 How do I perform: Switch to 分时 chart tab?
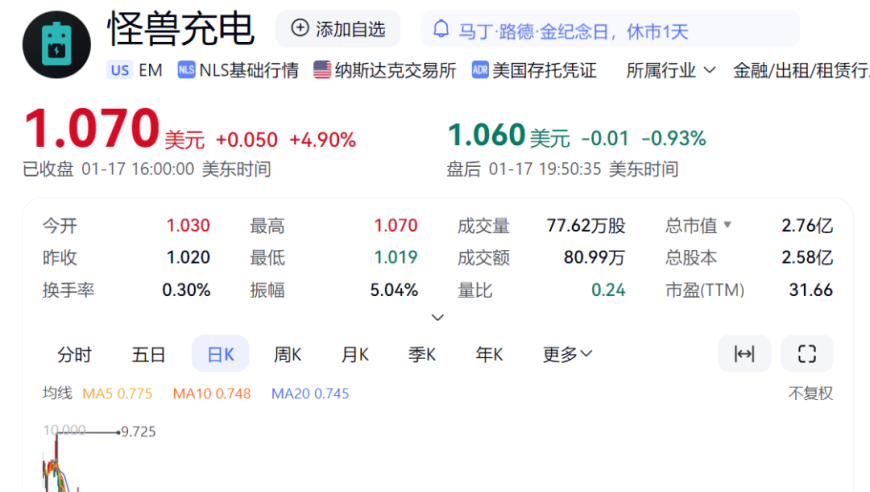pos(74,354)
